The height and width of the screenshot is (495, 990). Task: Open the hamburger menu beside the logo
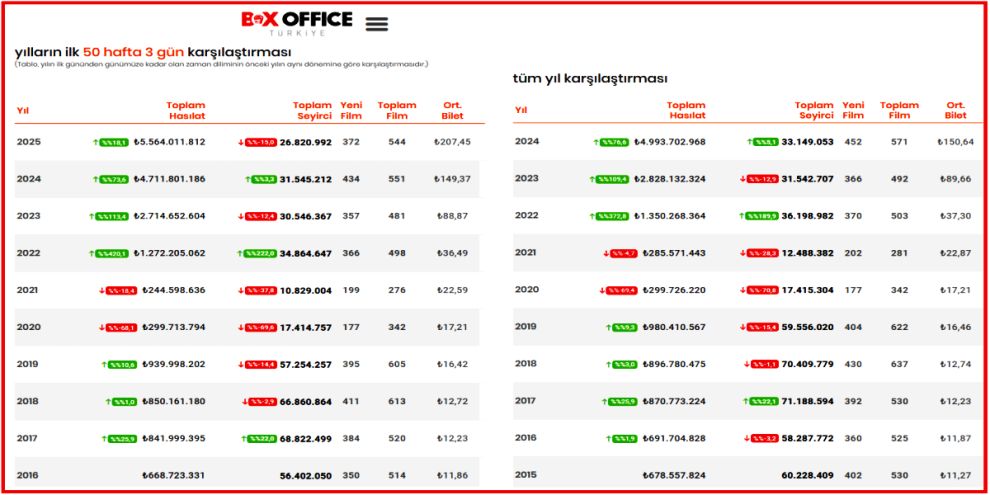click(377, 24)
